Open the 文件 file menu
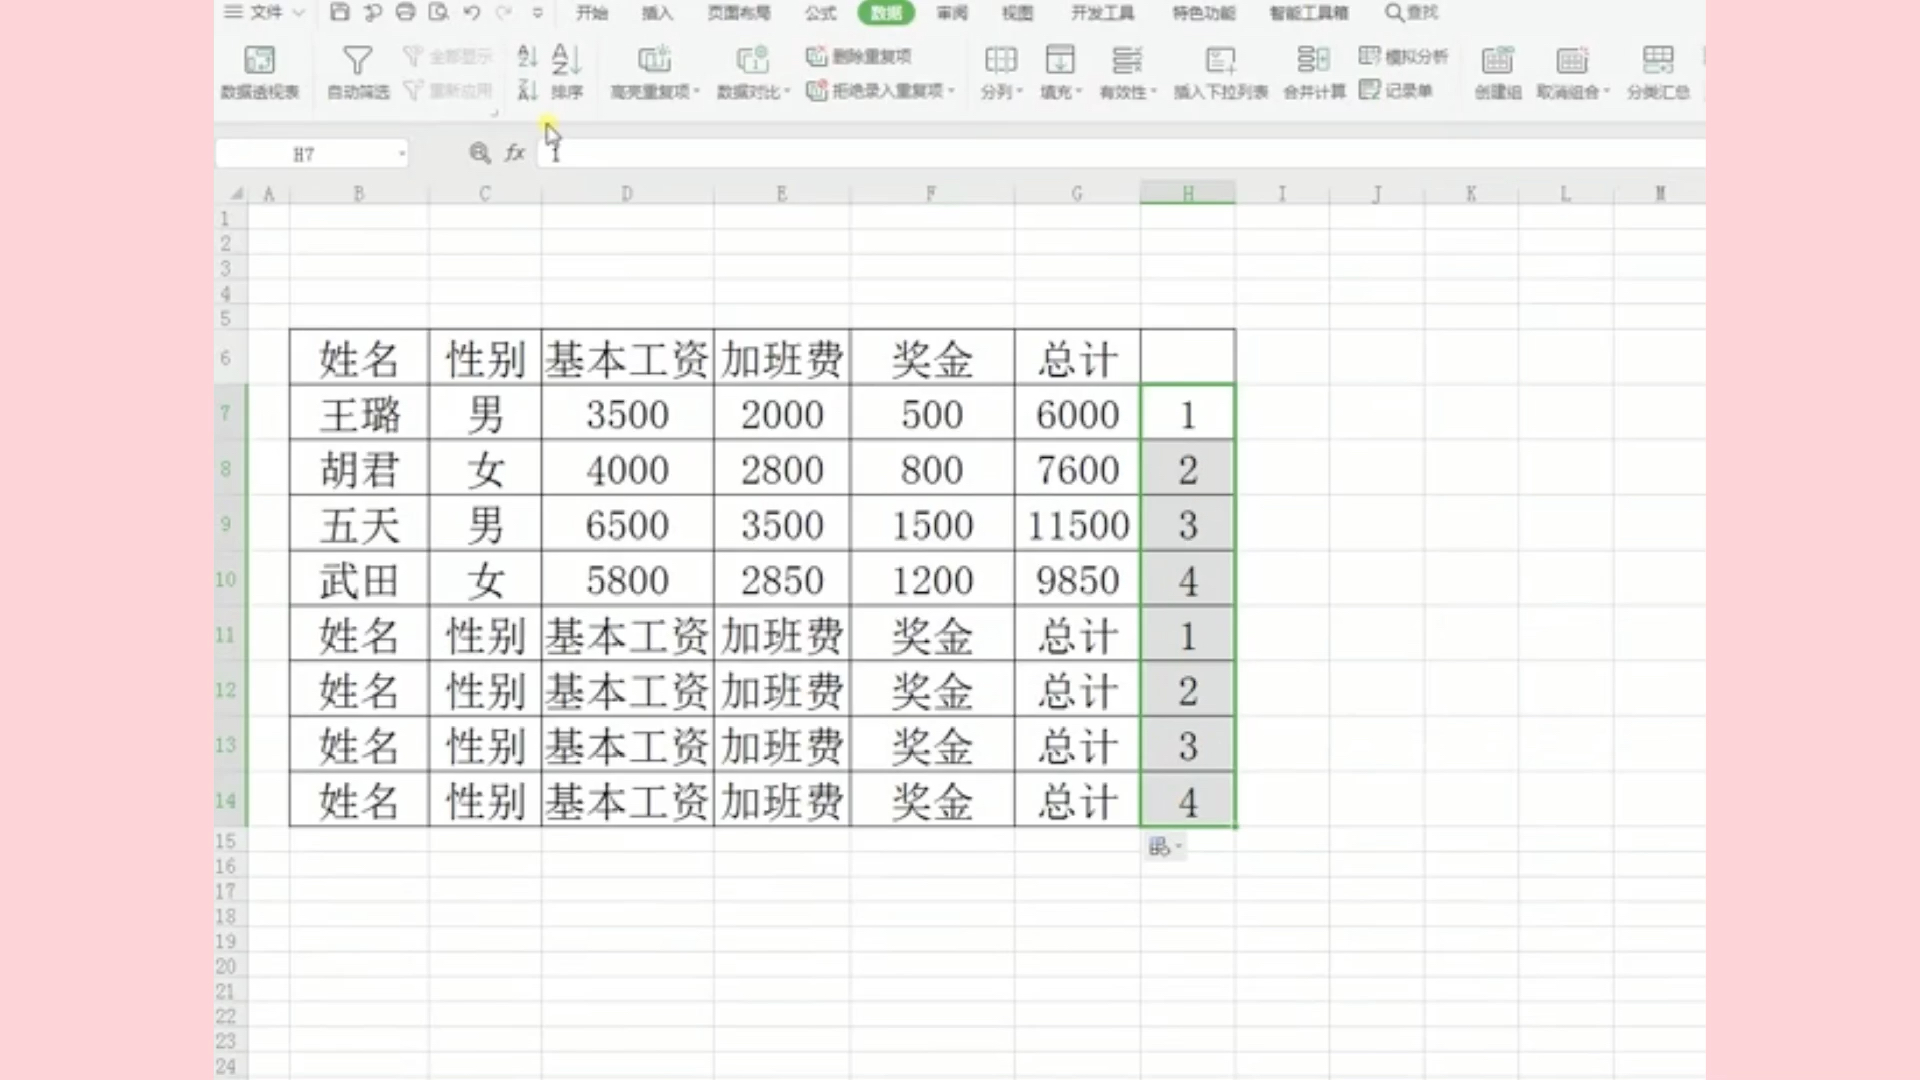The width and height of the screenshot is (1920, 1080). coord(265,12)
